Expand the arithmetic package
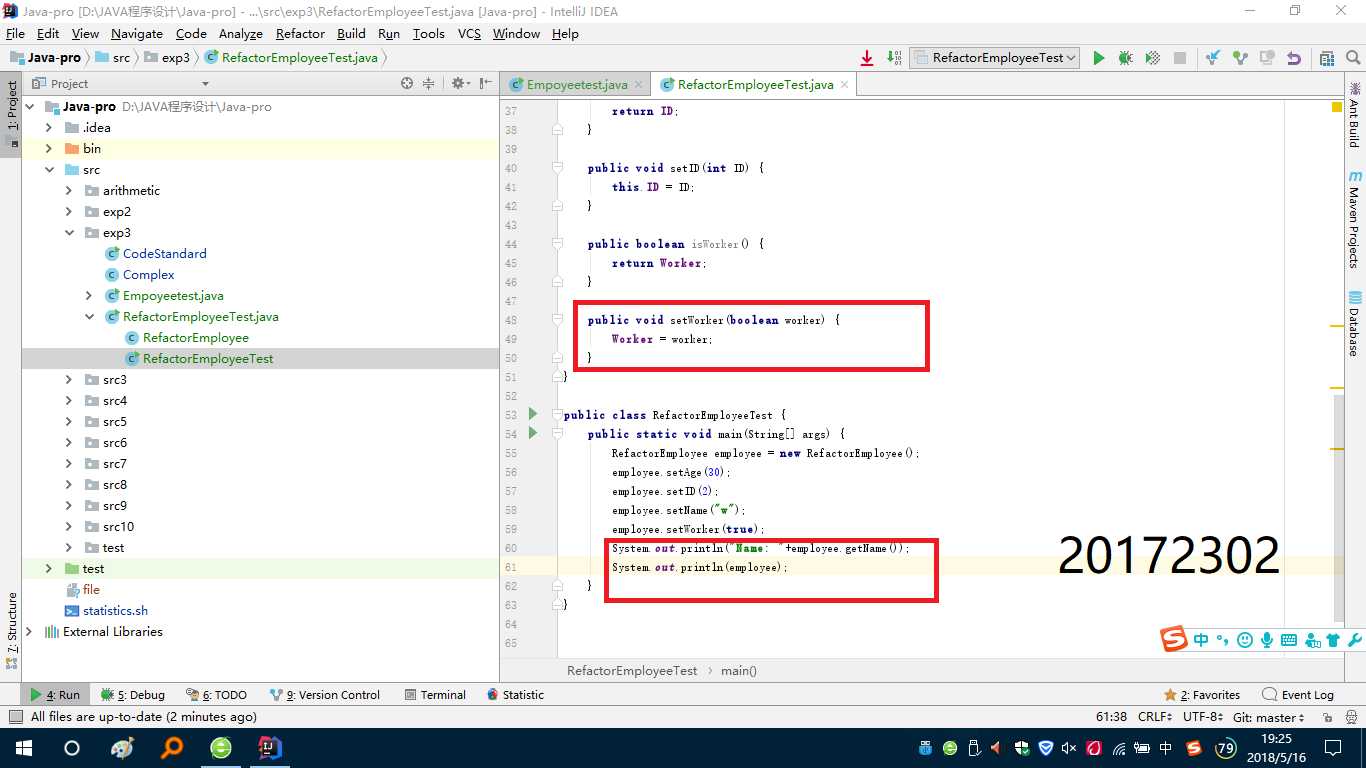 pos(69,191)
